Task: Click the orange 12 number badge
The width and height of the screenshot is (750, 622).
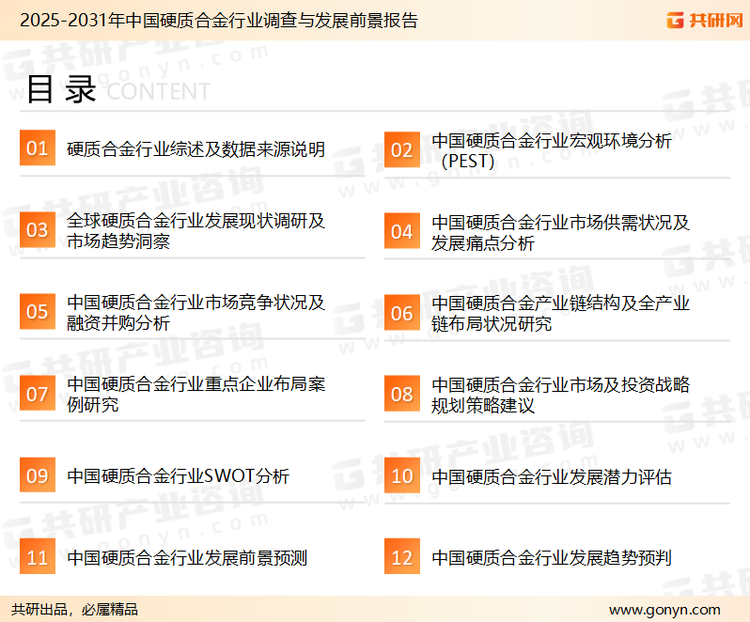Action: click(402, 557)
